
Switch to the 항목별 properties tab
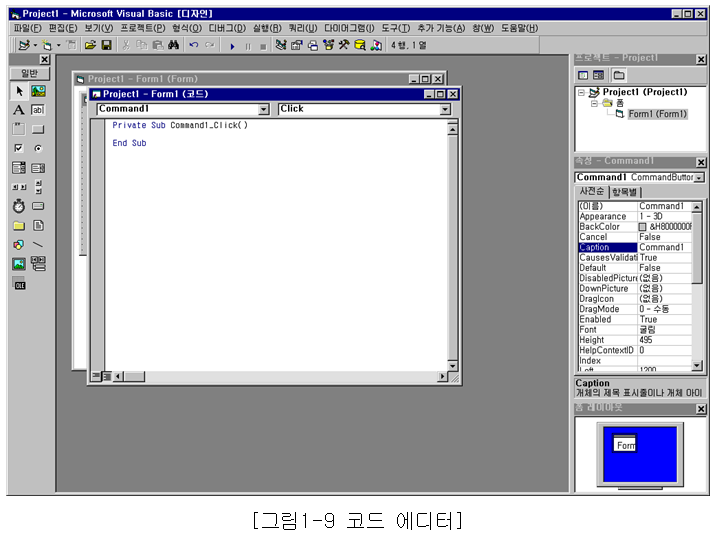tap(625, 192)
